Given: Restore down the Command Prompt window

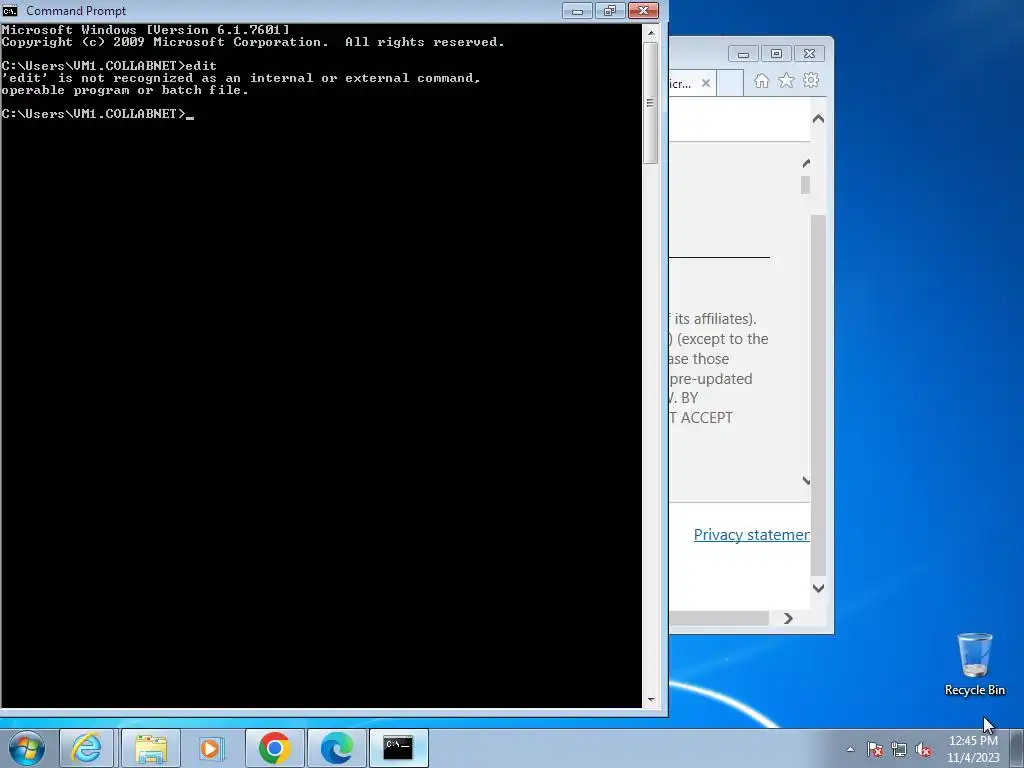Looking at the screenshot, I should tap(610, 10).
